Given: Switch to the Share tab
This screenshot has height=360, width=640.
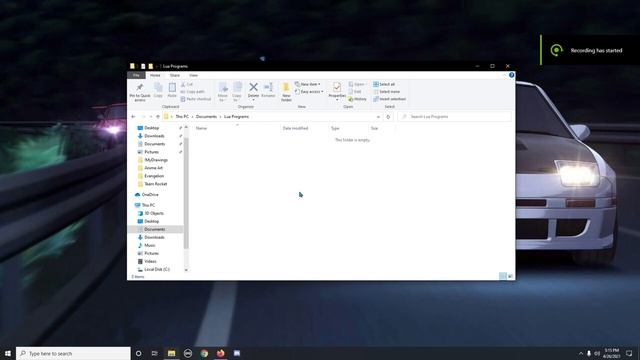Looking at the screenshot, I should [175, 75].
